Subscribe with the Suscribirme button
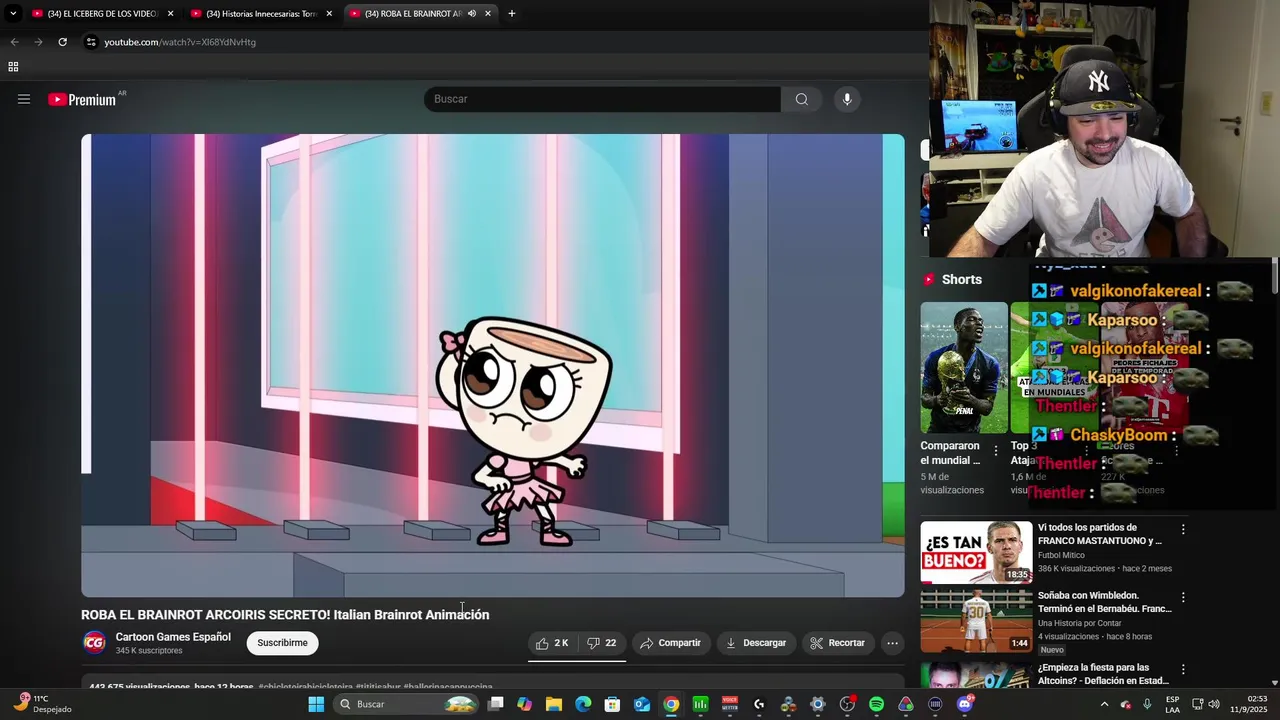The width and height of the screenshot is (1280, 720). click(282, 643)
